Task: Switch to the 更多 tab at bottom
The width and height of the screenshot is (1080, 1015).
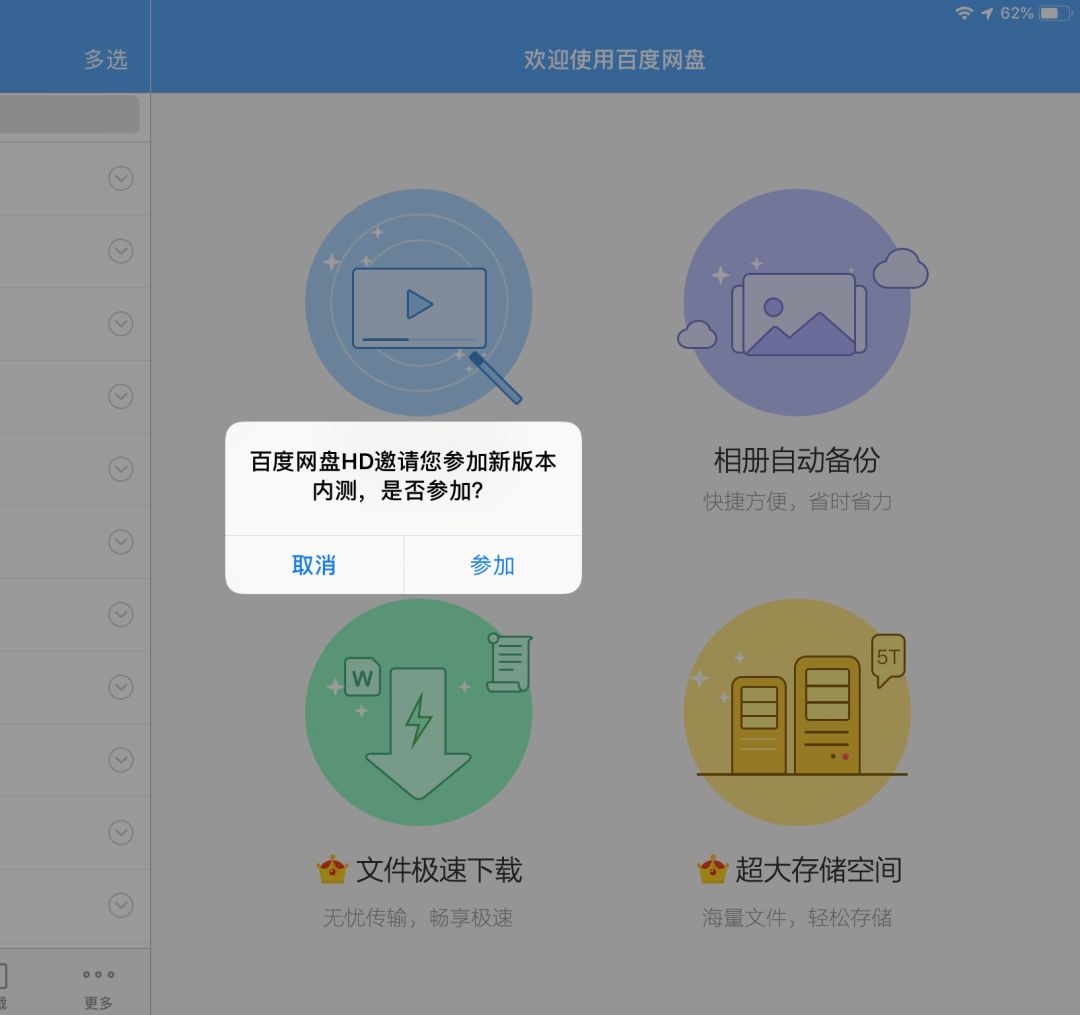Action: 97,985
